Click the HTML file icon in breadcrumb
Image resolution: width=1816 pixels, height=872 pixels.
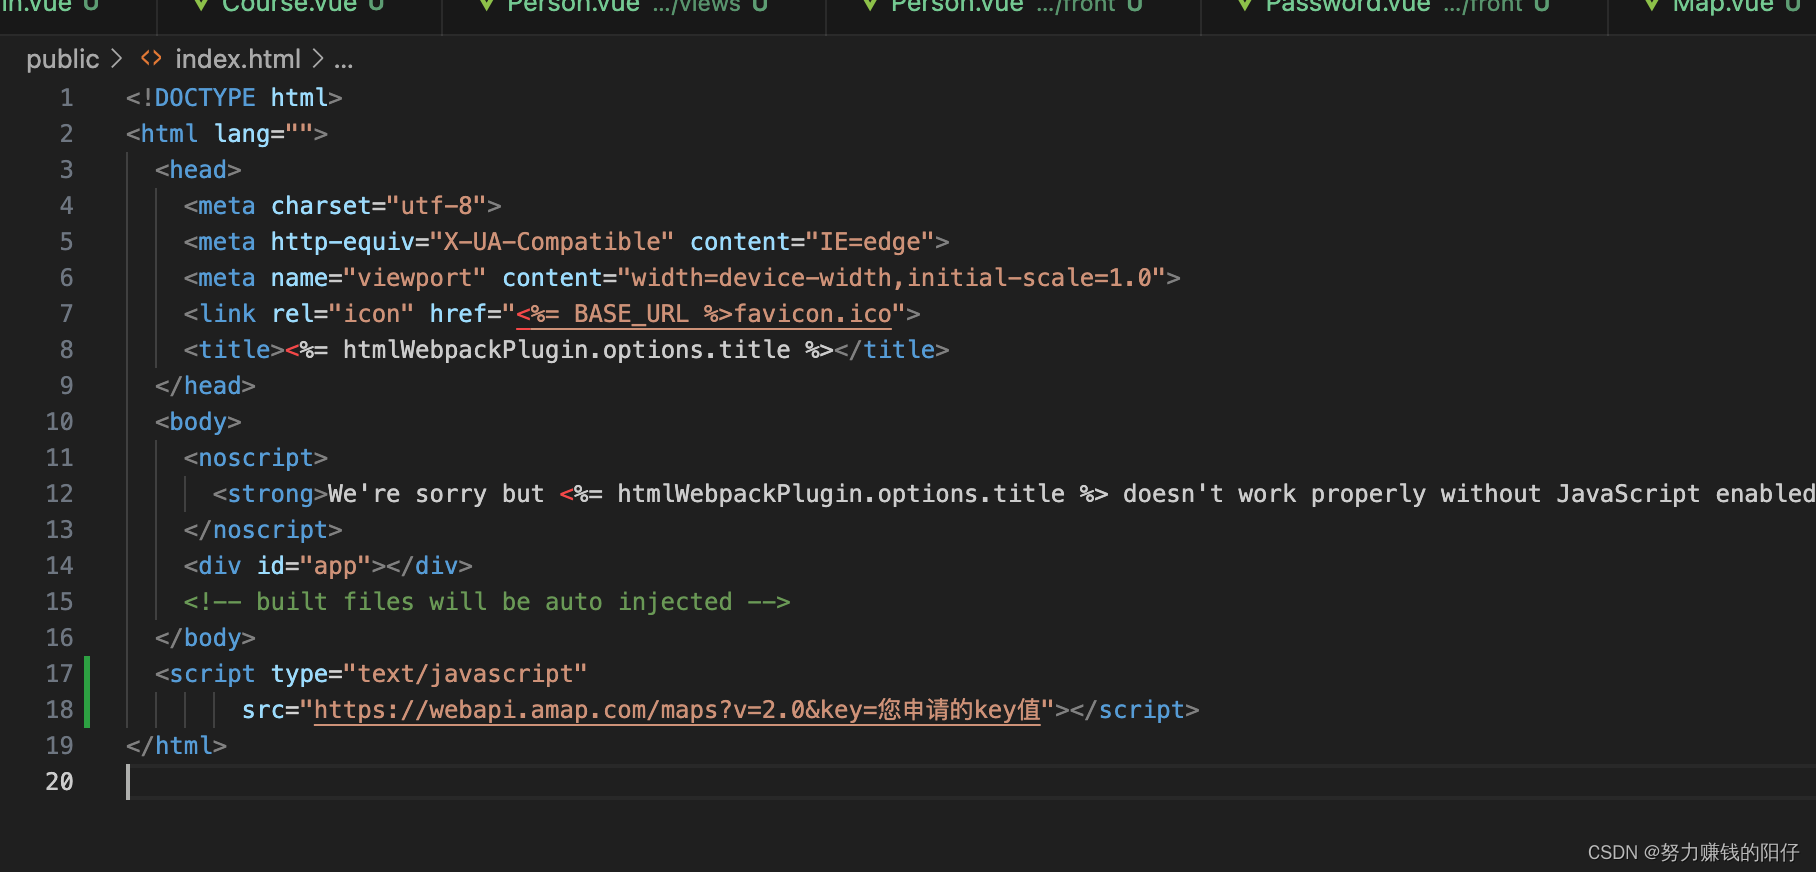pyautogui.click(x=151, y=59)
